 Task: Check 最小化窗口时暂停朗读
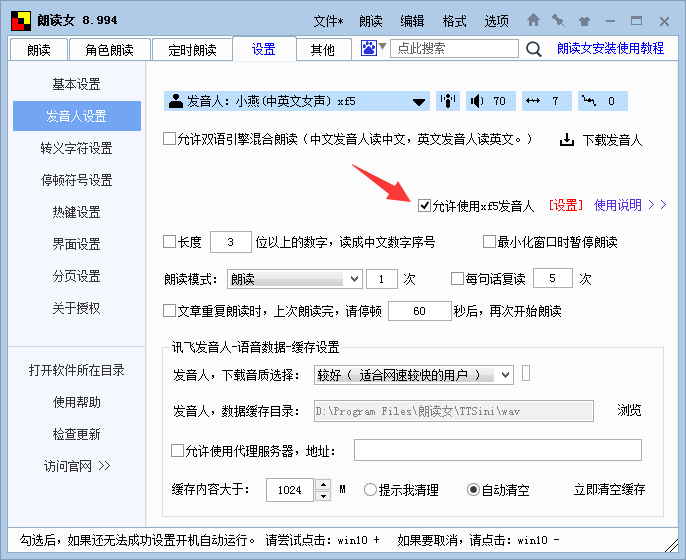coord(489,242)
